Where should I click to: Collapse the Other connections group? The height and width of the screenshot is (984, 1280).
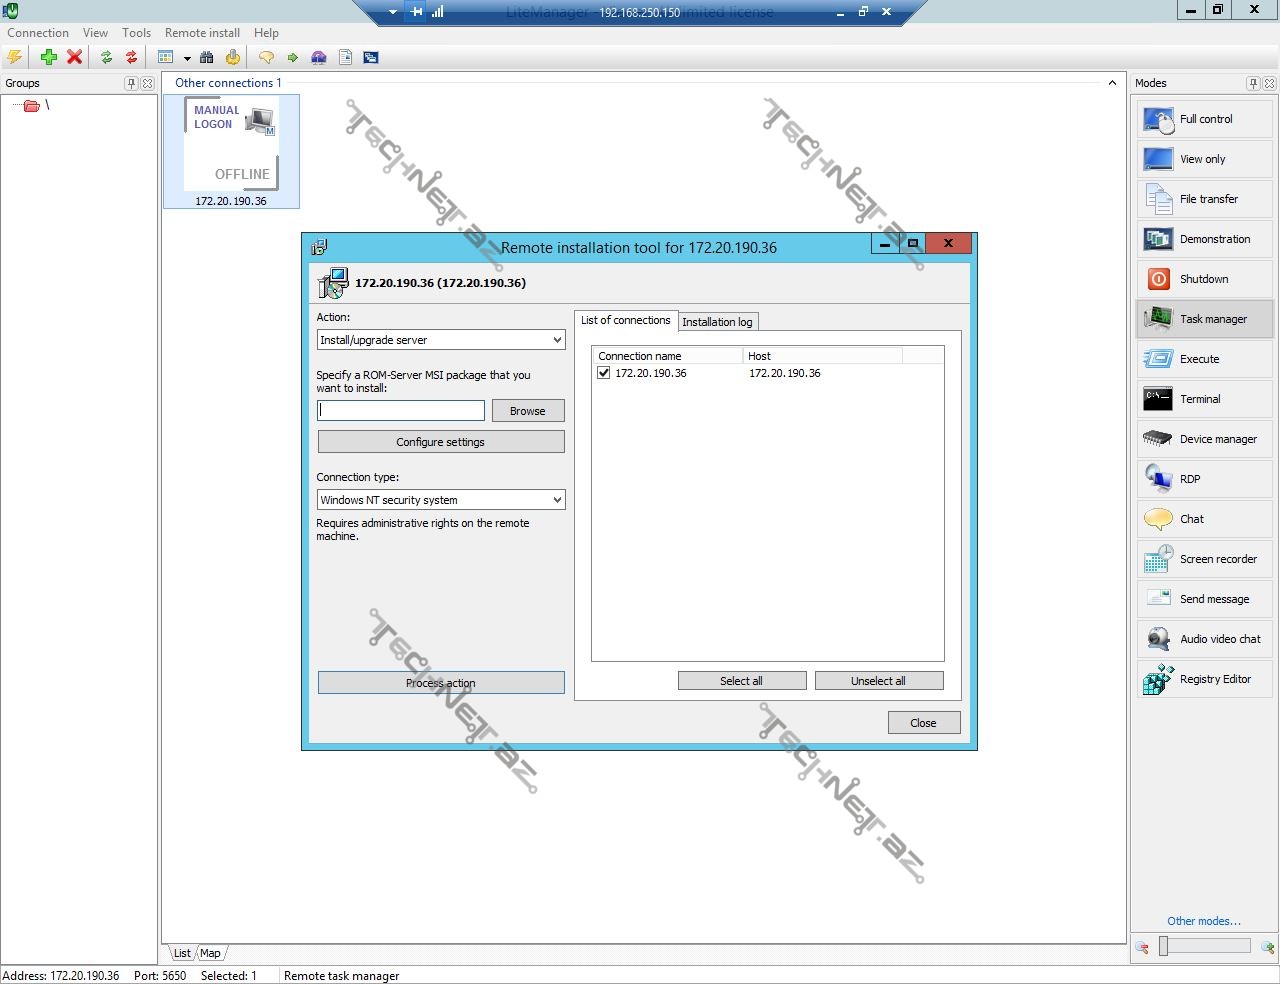[x=1112, y=83]
